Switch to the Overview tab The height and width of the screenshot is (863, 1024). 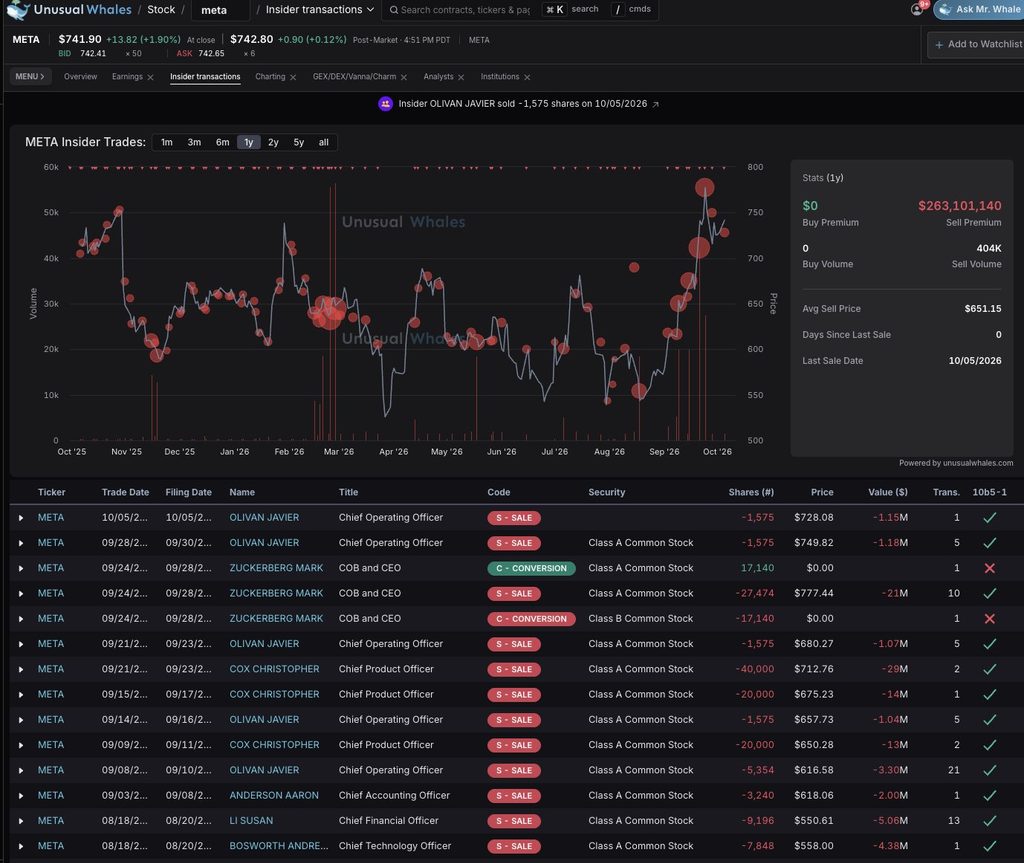point(80,76)
